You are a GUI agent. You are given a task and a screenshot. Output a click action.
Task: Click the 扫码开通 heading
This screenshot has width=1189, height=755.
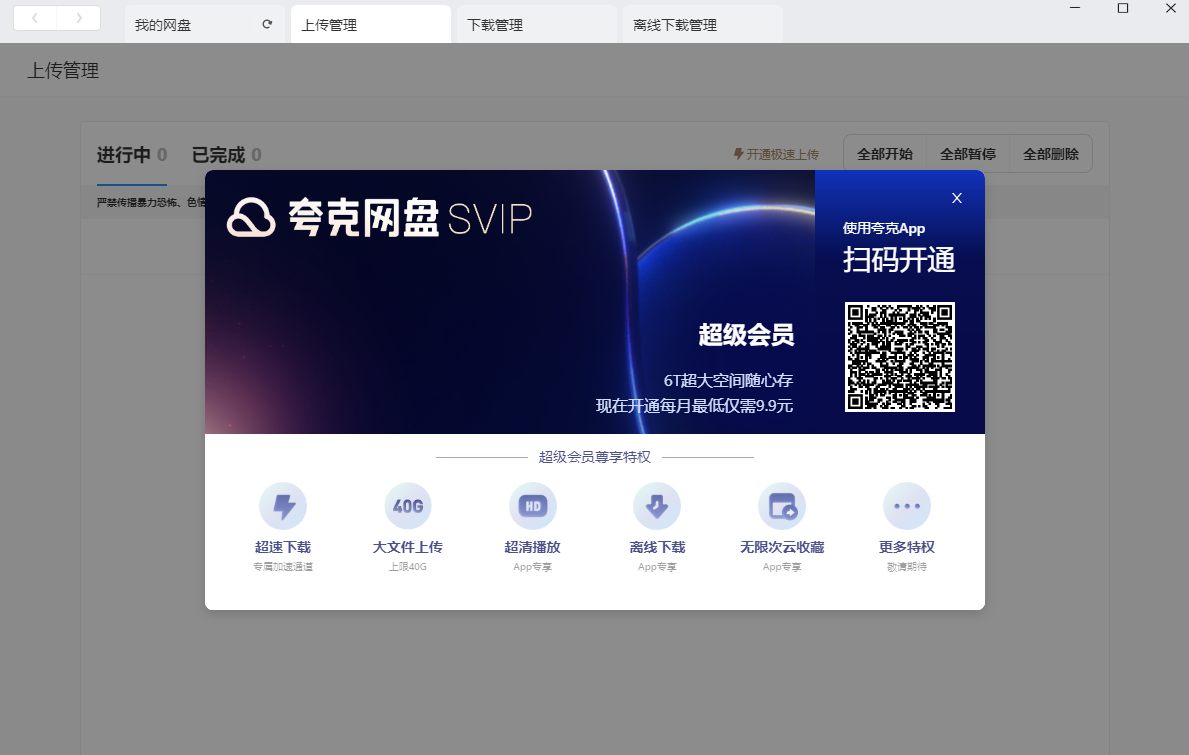pos(899,260)
